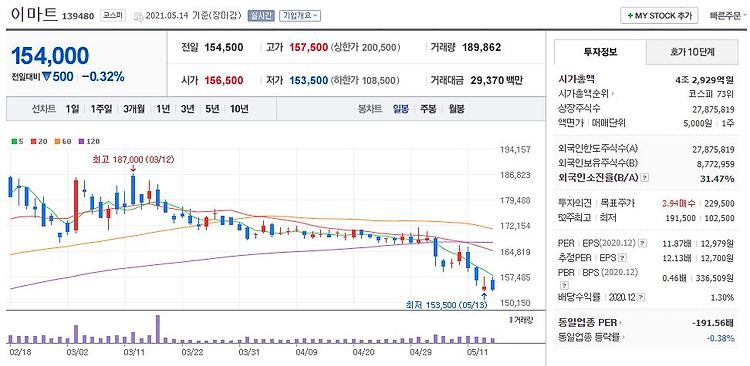750x366 pixels.
Task: Switch to the 호가10단계 tab
Action: tap(692, 52)
